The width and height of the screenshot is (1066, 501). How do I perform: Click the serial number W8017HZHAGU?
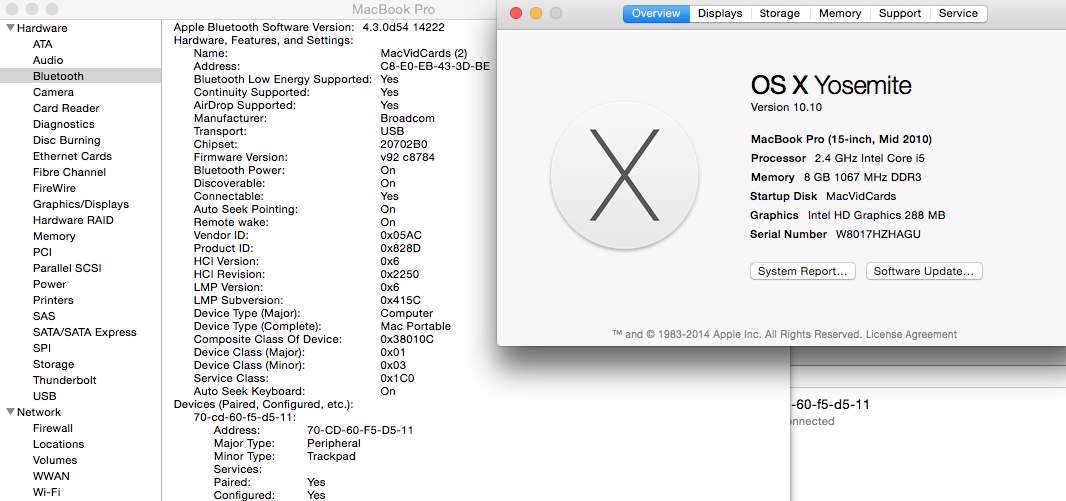pyautogui.click(x=878, y=235)
